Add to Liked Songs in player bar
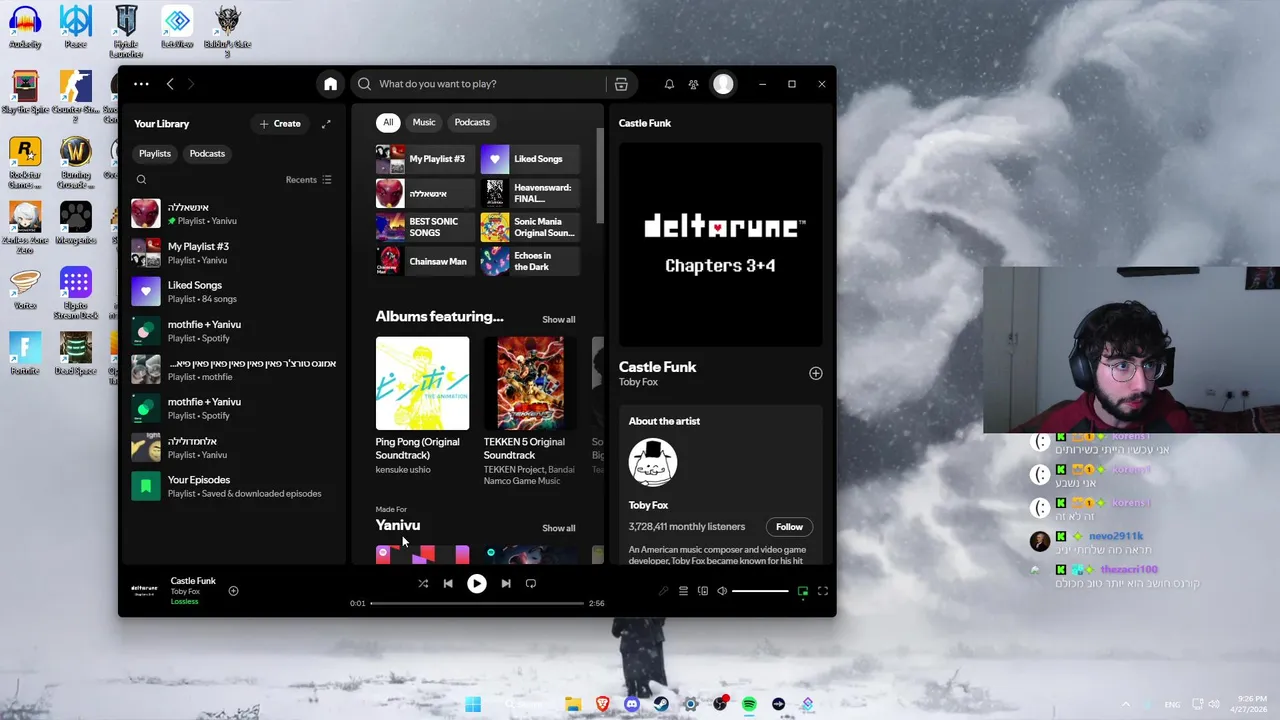Screen dimensions: 1280x720 (x=233, y=591)
